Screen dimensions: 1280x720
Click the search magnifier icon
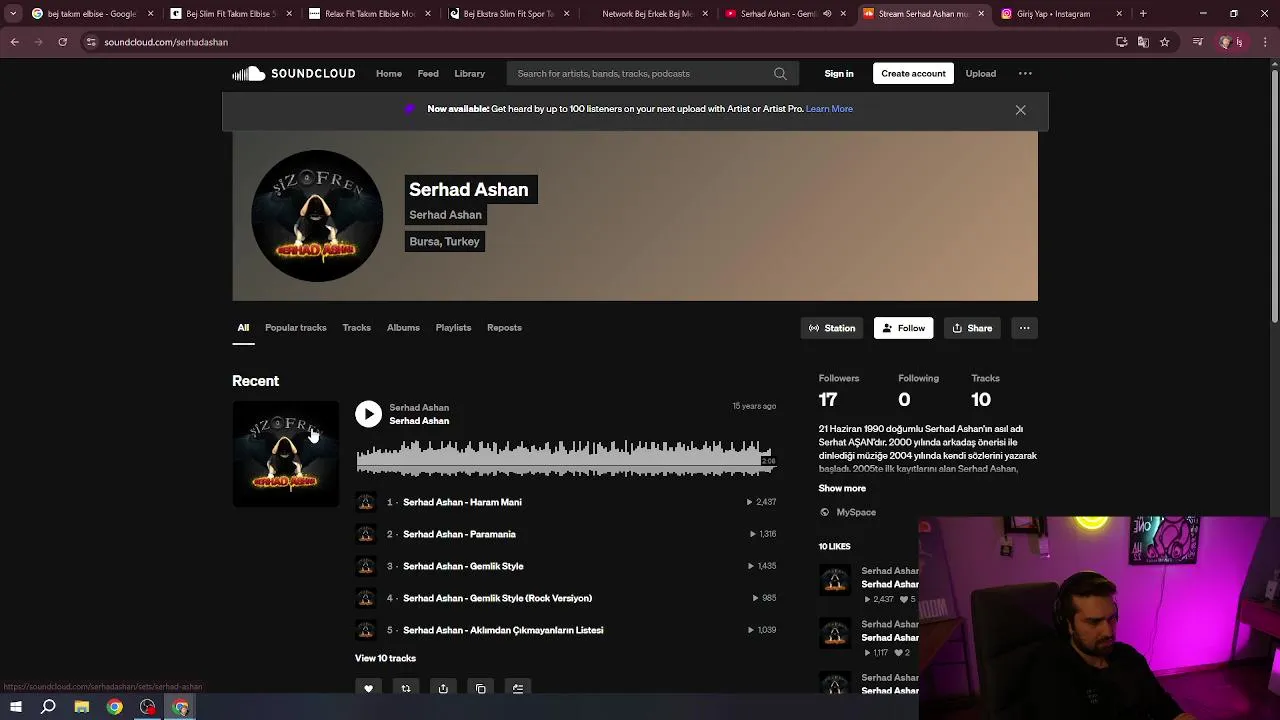(x=780, y=73)
